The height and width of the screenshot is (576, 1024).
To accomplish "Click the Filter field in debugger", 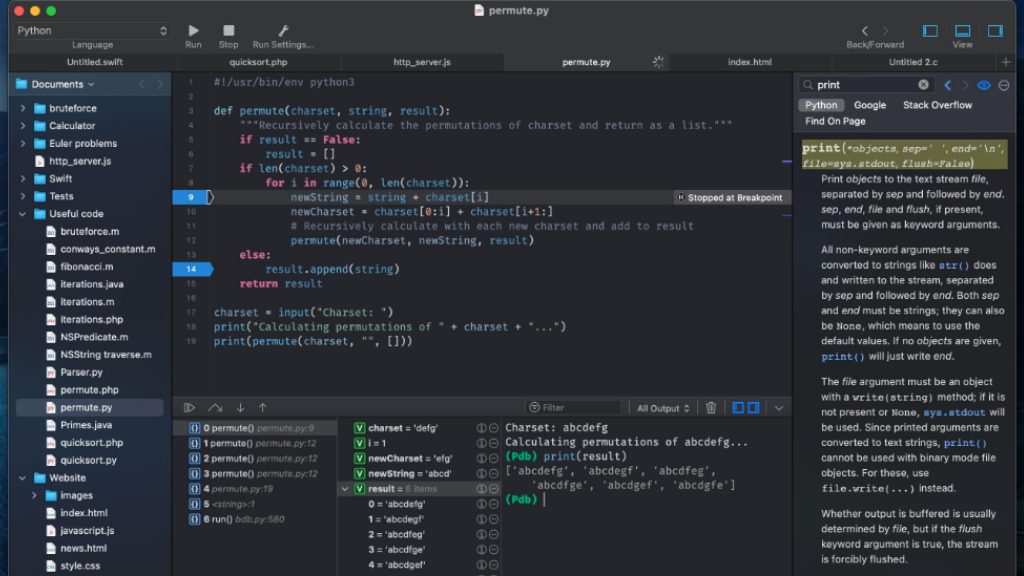I will 573,408.
